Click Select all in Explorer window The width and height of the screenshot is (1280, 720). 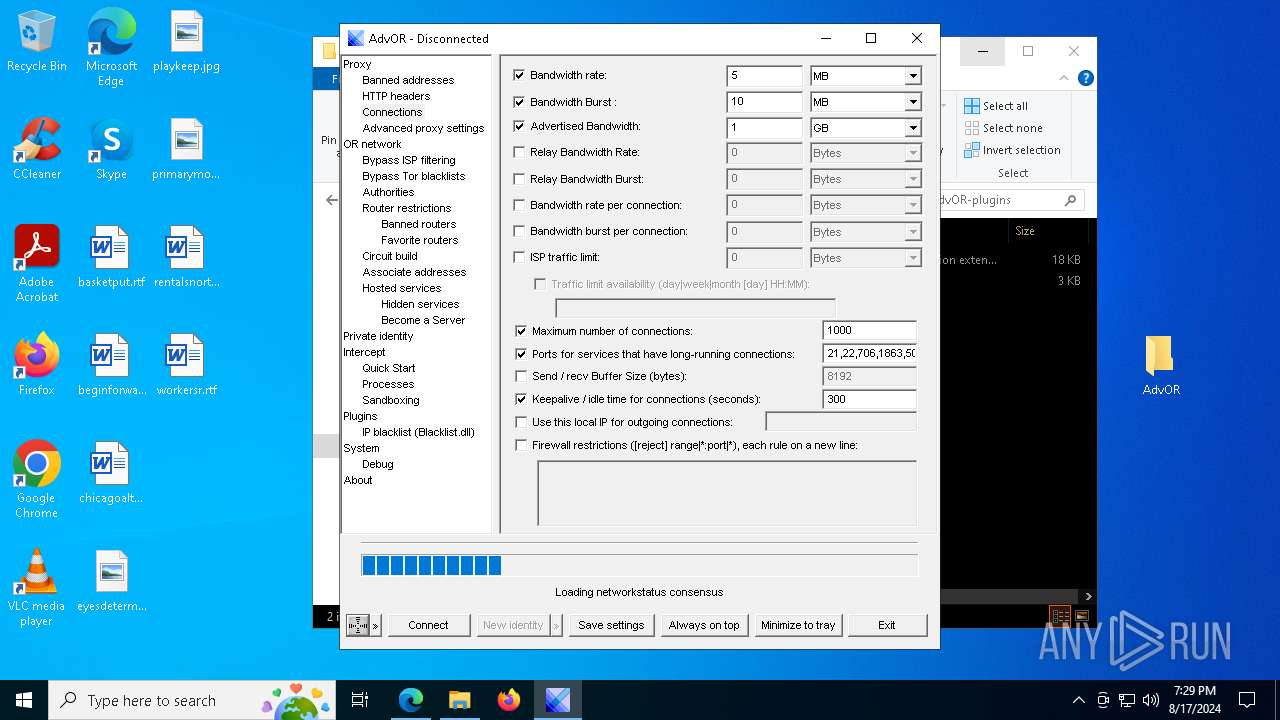pos(996,106)
